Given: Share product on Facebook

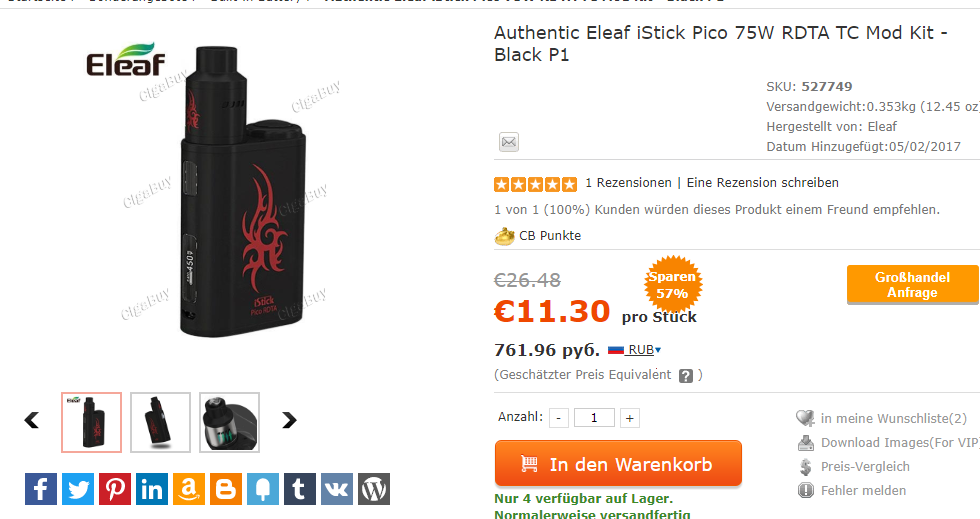Looking at the screenshot, I should pos(41,489).
